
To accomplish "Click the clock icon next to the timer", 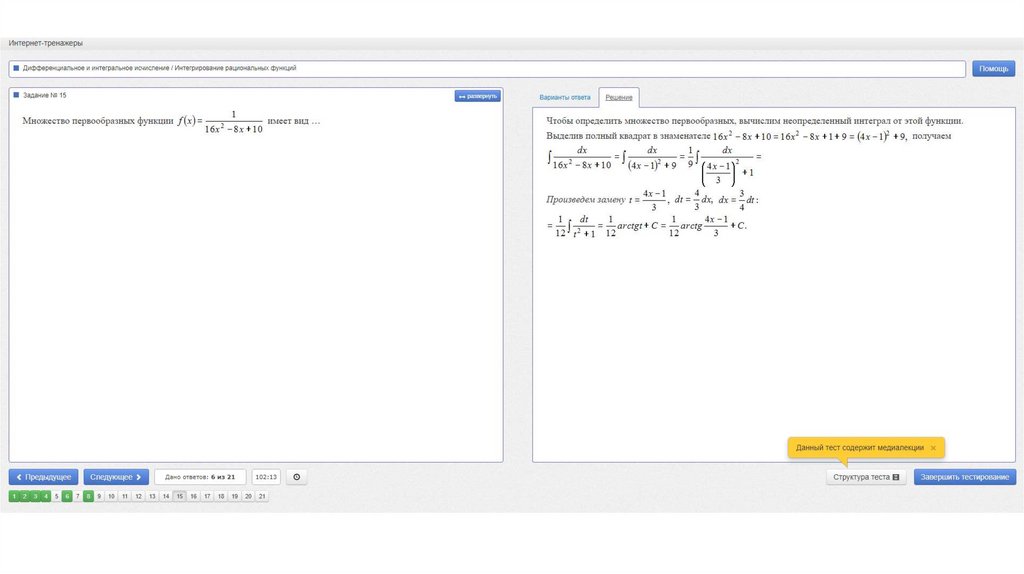I will (x=296, y=477).
